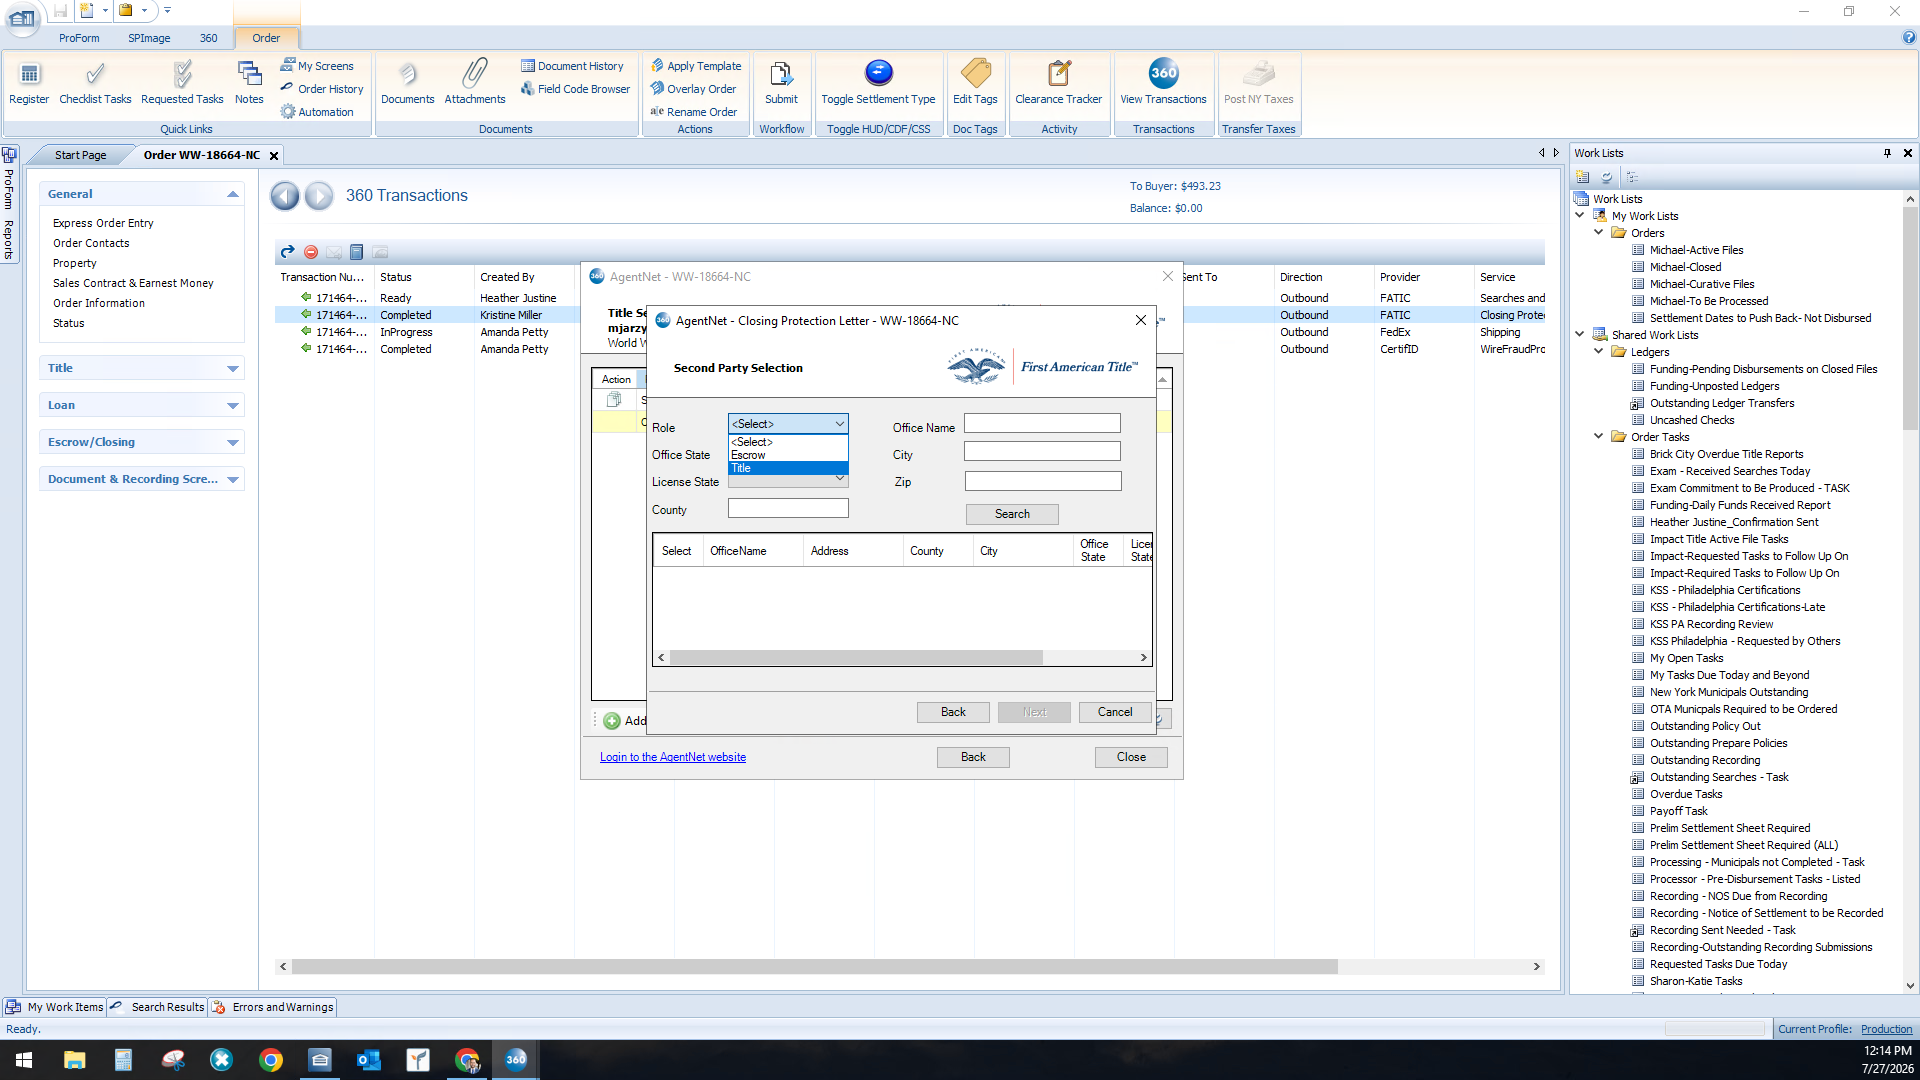Click the Production profile link
This screenshot has width=1920, height=1080.
coord(1886,1029)
